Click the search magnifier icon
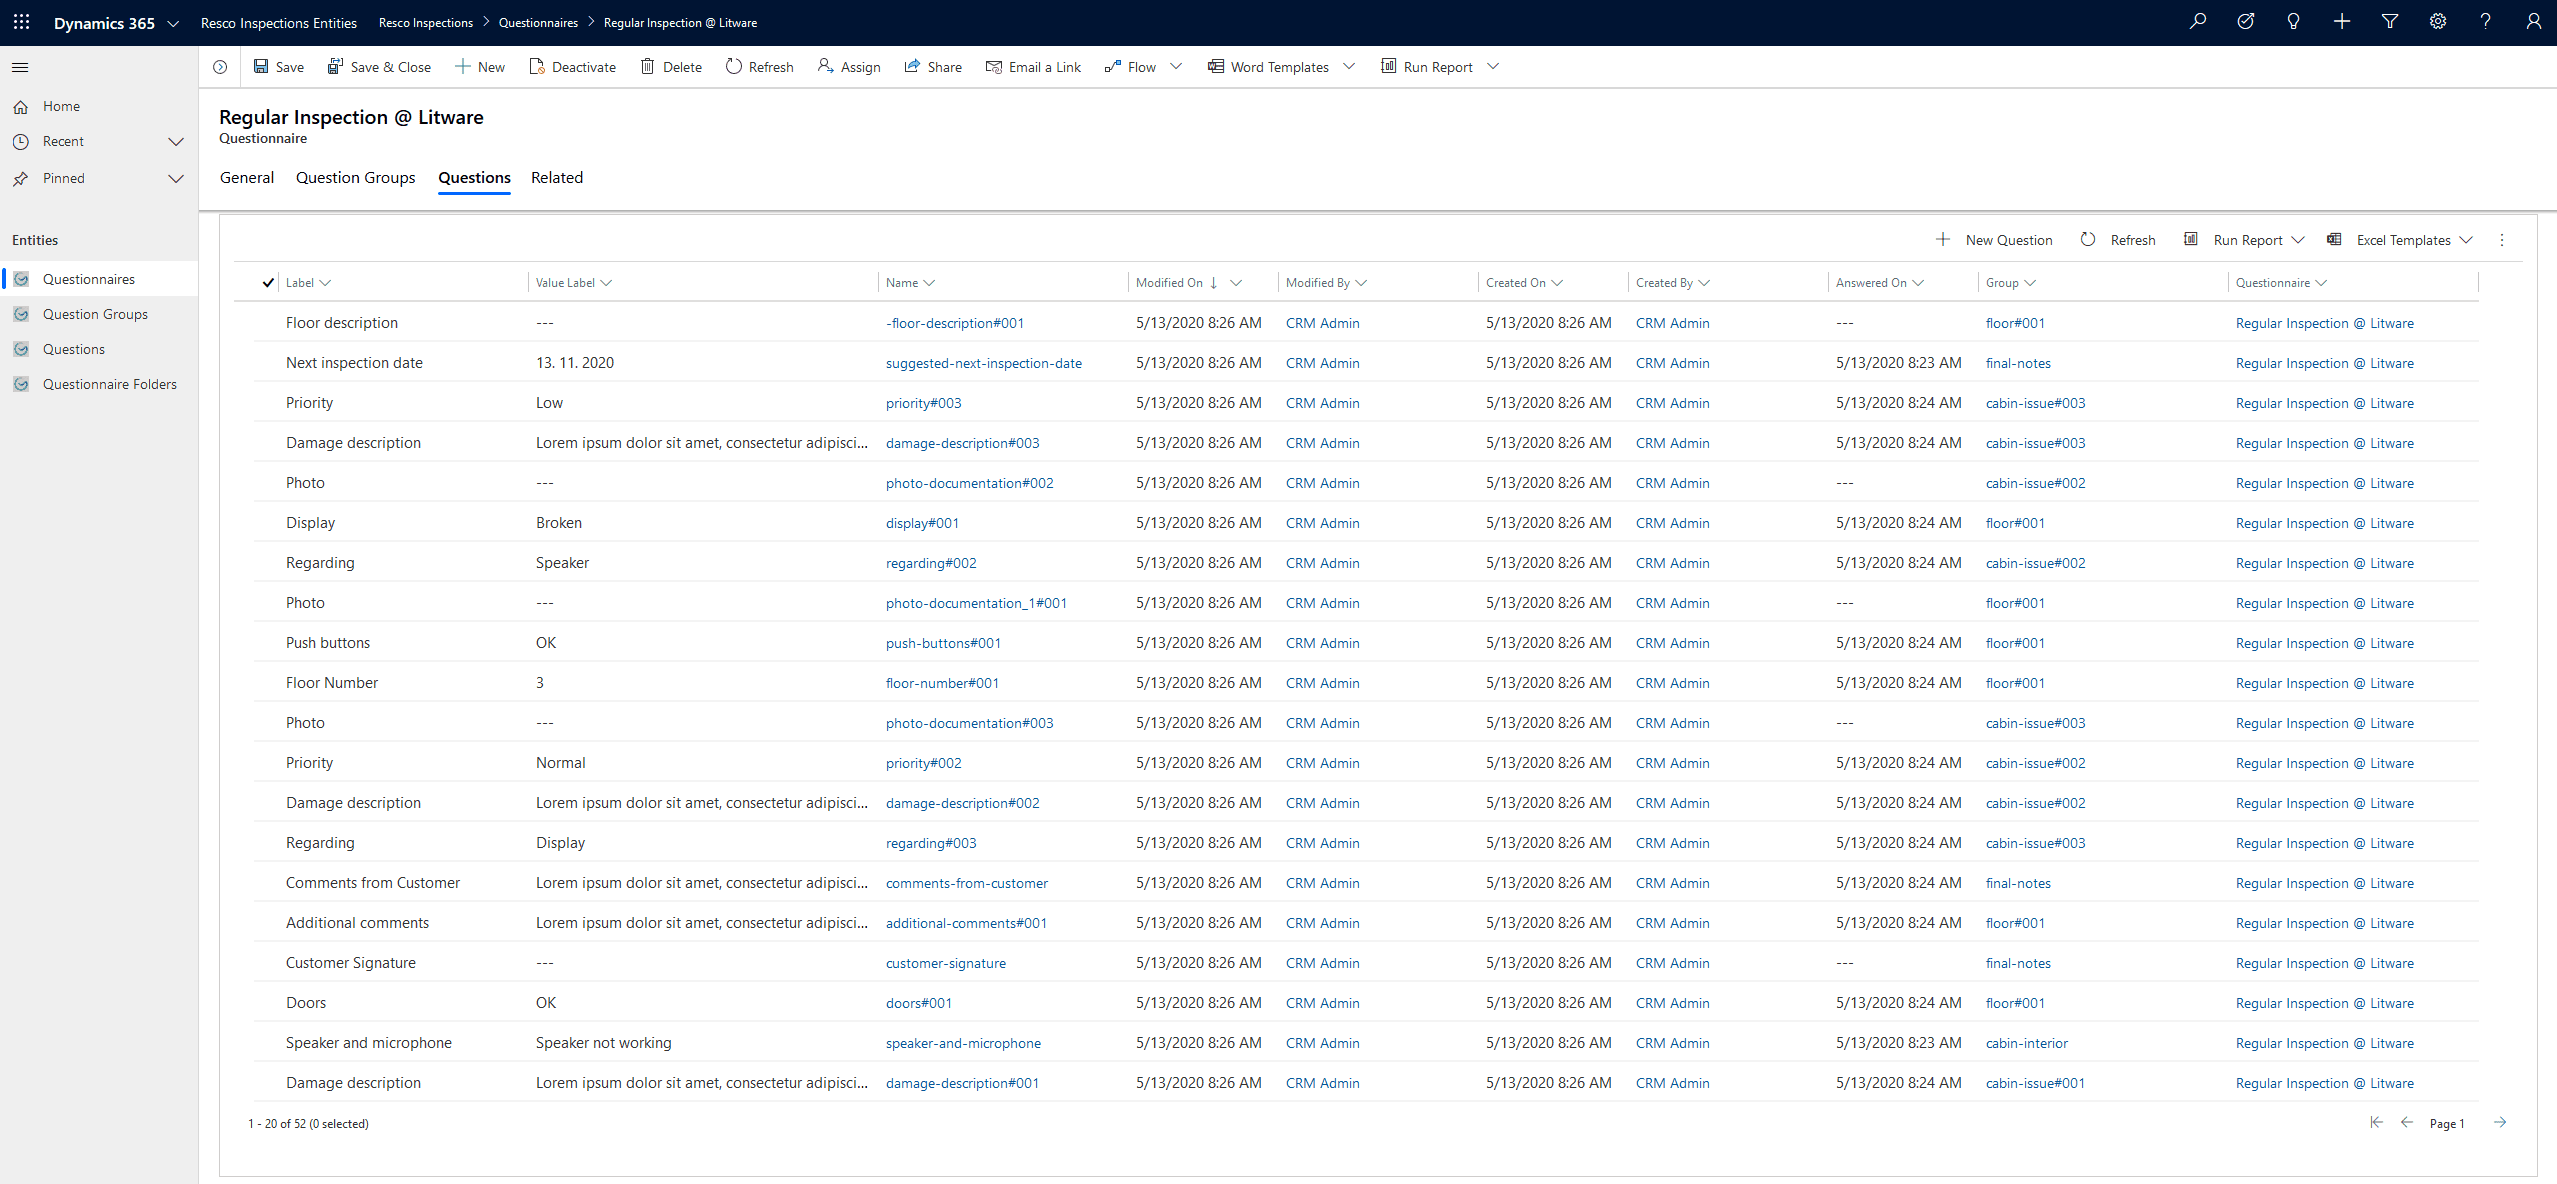 point(2197,22)
